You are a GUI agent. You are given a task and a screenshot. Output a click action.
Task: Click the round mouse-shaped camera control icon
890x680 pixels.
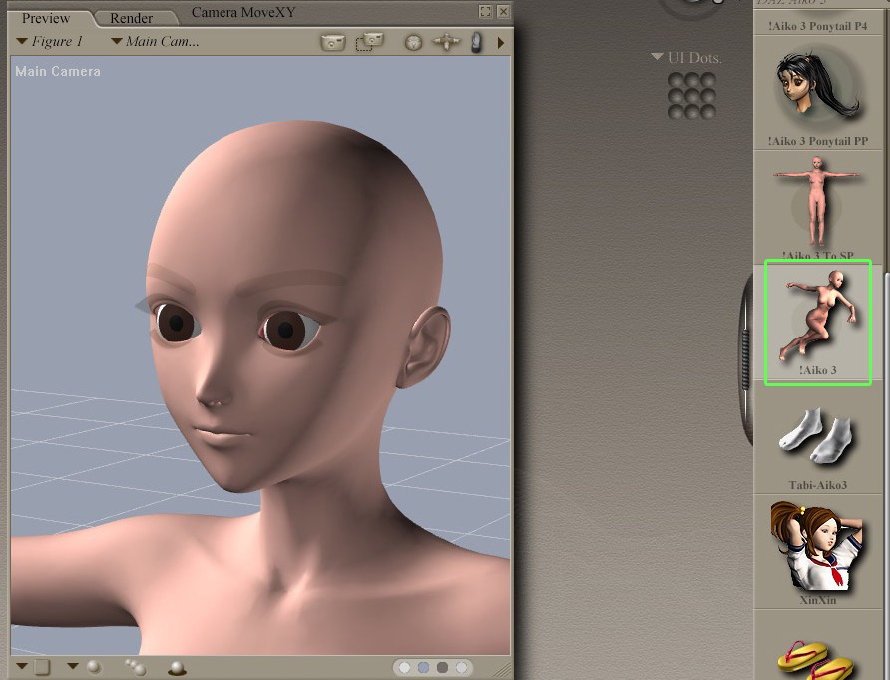[413, 43]
